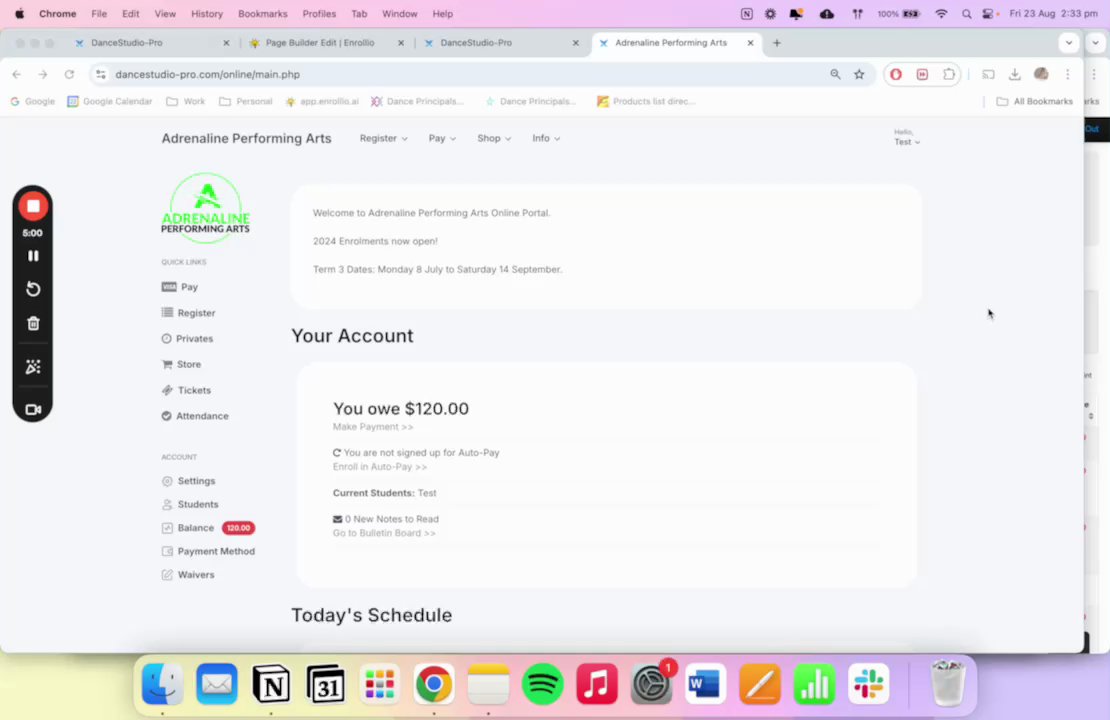Screen dimensions: 1110x720
Task: Restart the recording with the circular arrow icon
Action: coord(33,289)
